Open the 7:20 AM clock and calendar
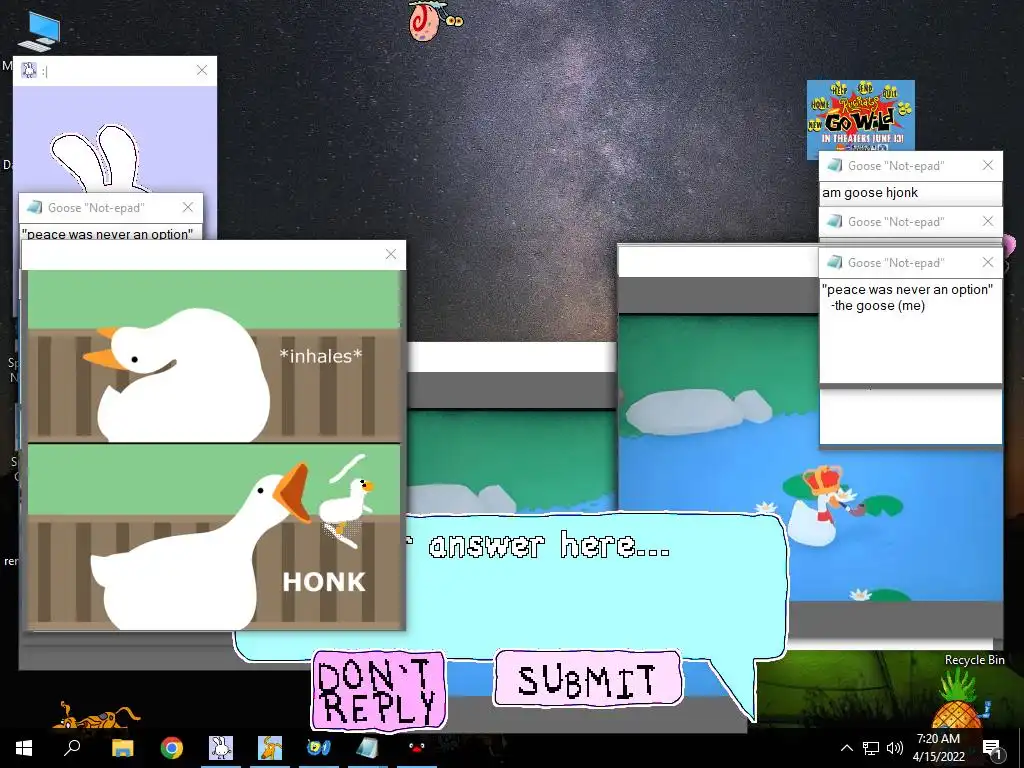1024x768 pixels. [938, 748]
